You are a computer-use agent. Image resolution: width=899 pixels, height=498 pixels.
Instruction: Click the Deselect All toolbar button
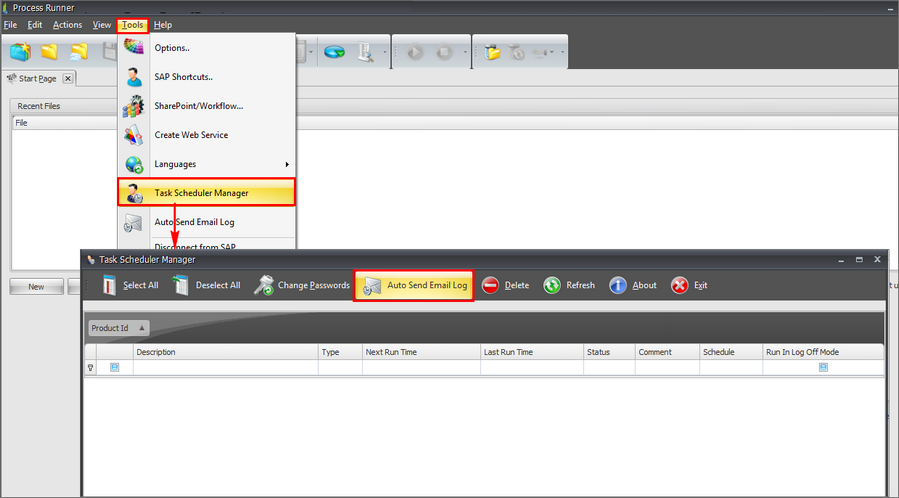206,285
